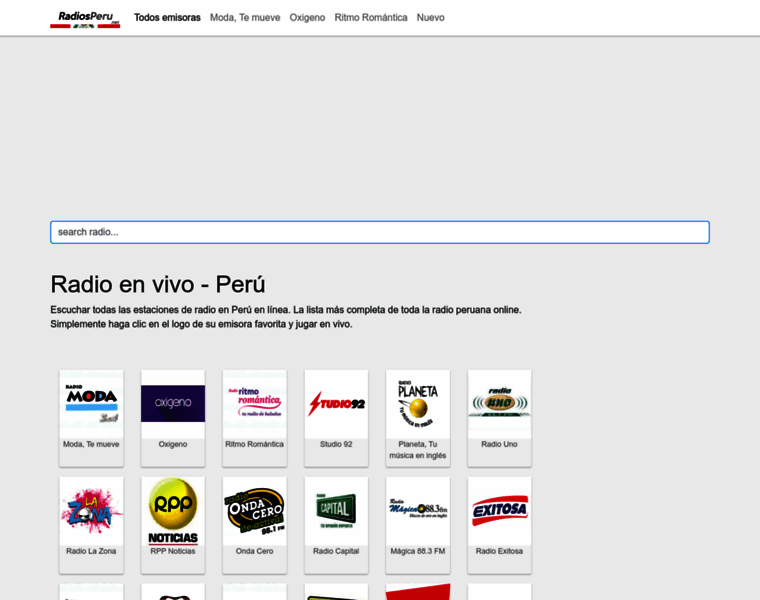
Task: Play Radio Moda station logo
Action: click(x=91, y=404)
